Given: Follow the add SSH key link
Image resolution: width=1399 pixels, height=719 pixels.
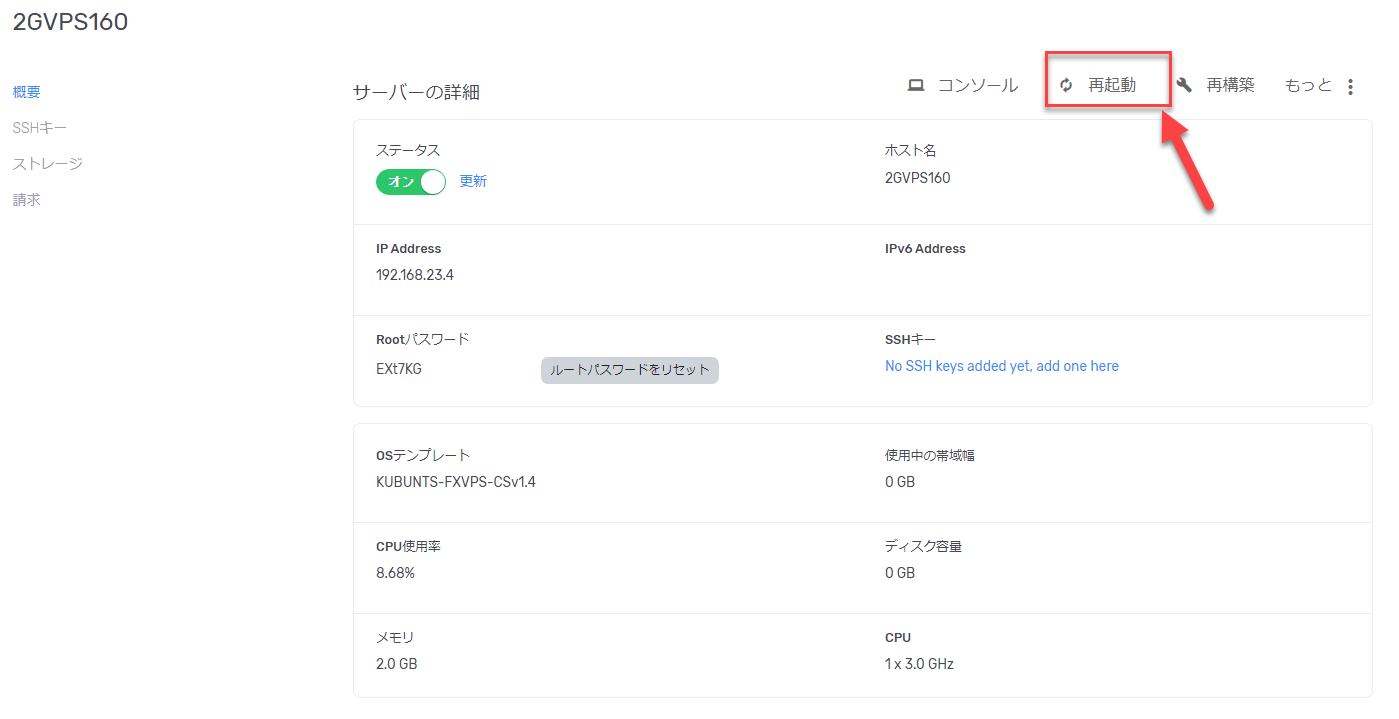Looking at the screenshot, I should pyautogui.click(x=1001, y=366).
